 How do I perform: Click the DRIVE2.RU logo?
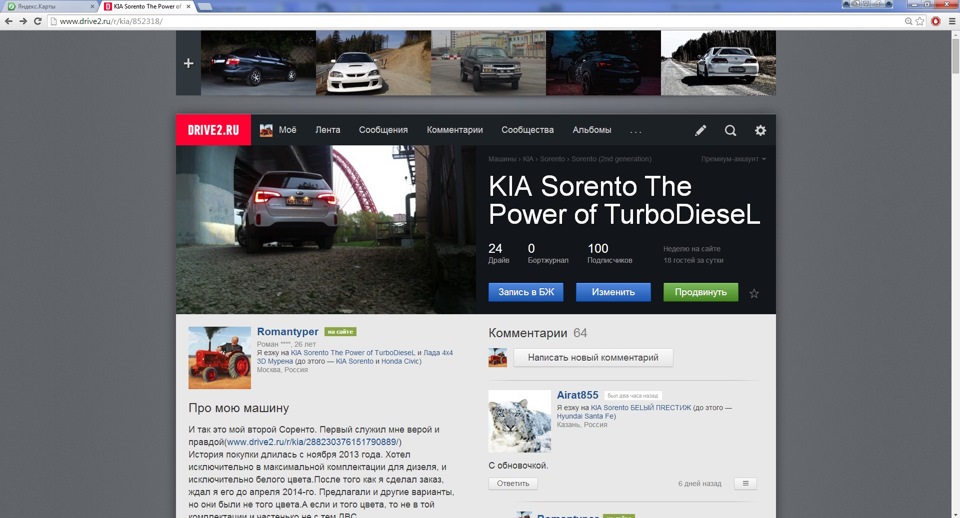[x=213, y=130]
